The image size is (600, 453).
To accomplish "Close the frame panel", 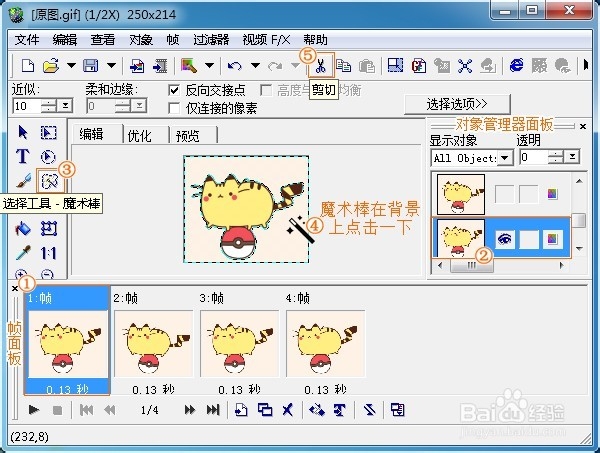I will click(x=15, y=288).
